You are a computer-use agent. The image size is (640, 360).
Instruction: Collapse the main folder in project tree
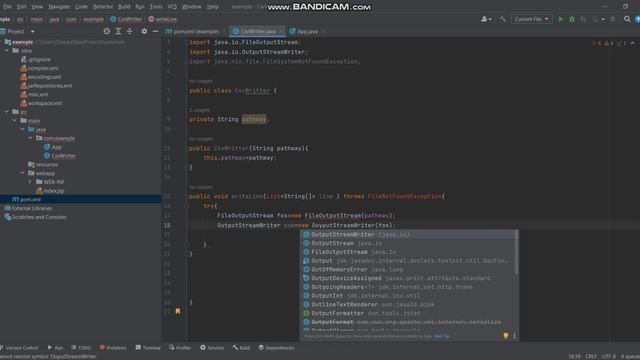pyautogui.click(x=15, y=120)
